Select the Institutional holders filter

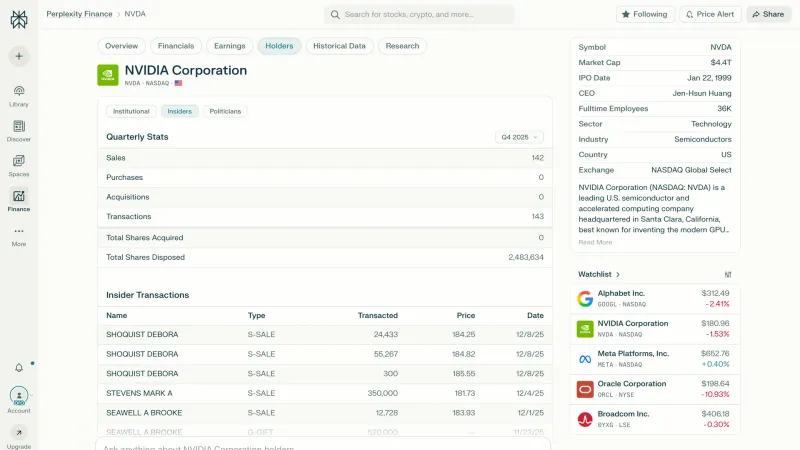(x=131, y=111)
